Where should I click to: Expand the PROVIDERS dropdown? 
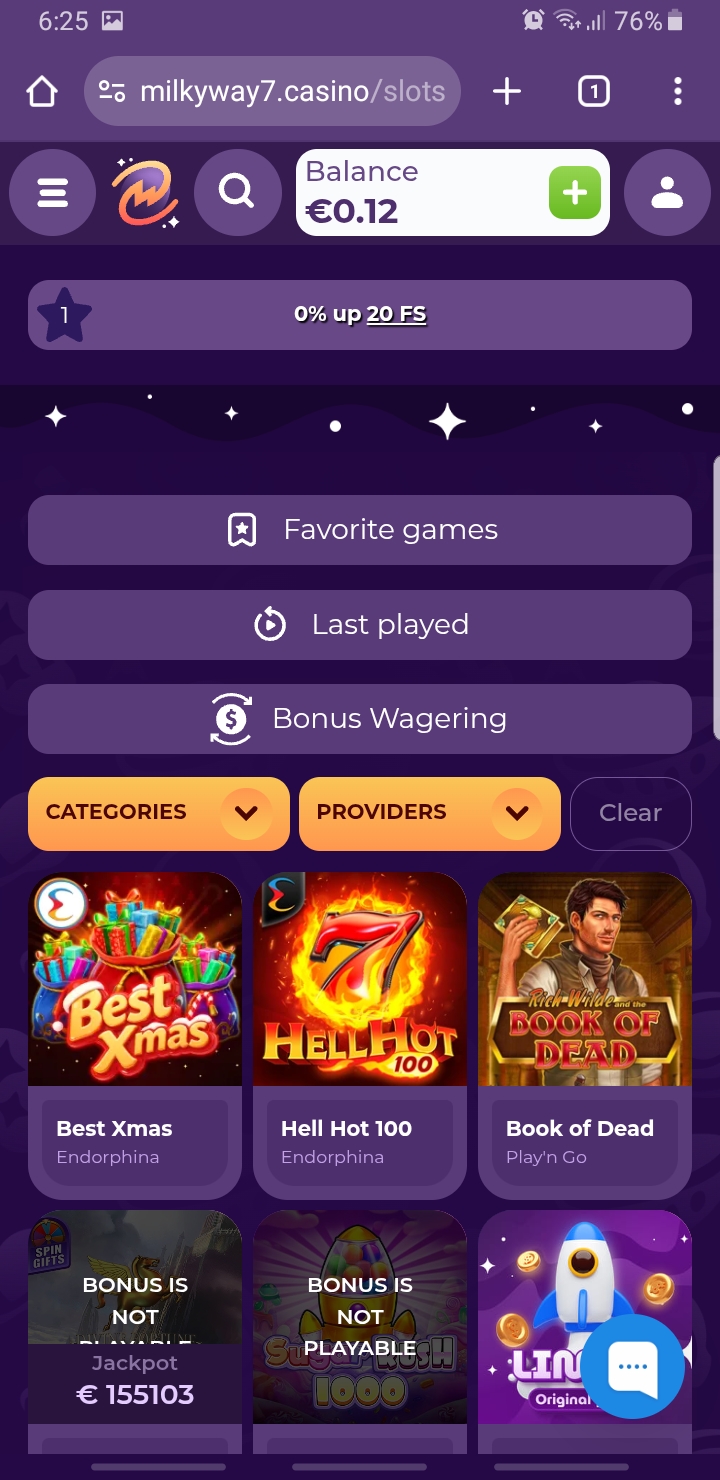[430, 813]
